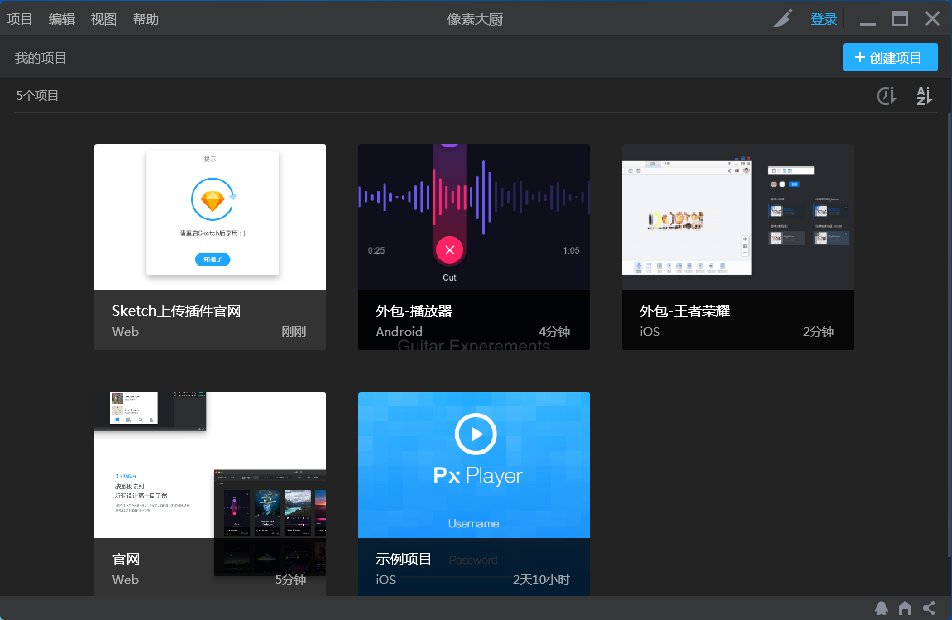952x620 pixels.
Task: Click the 创建项目 button
Action: tap(889, 57)
